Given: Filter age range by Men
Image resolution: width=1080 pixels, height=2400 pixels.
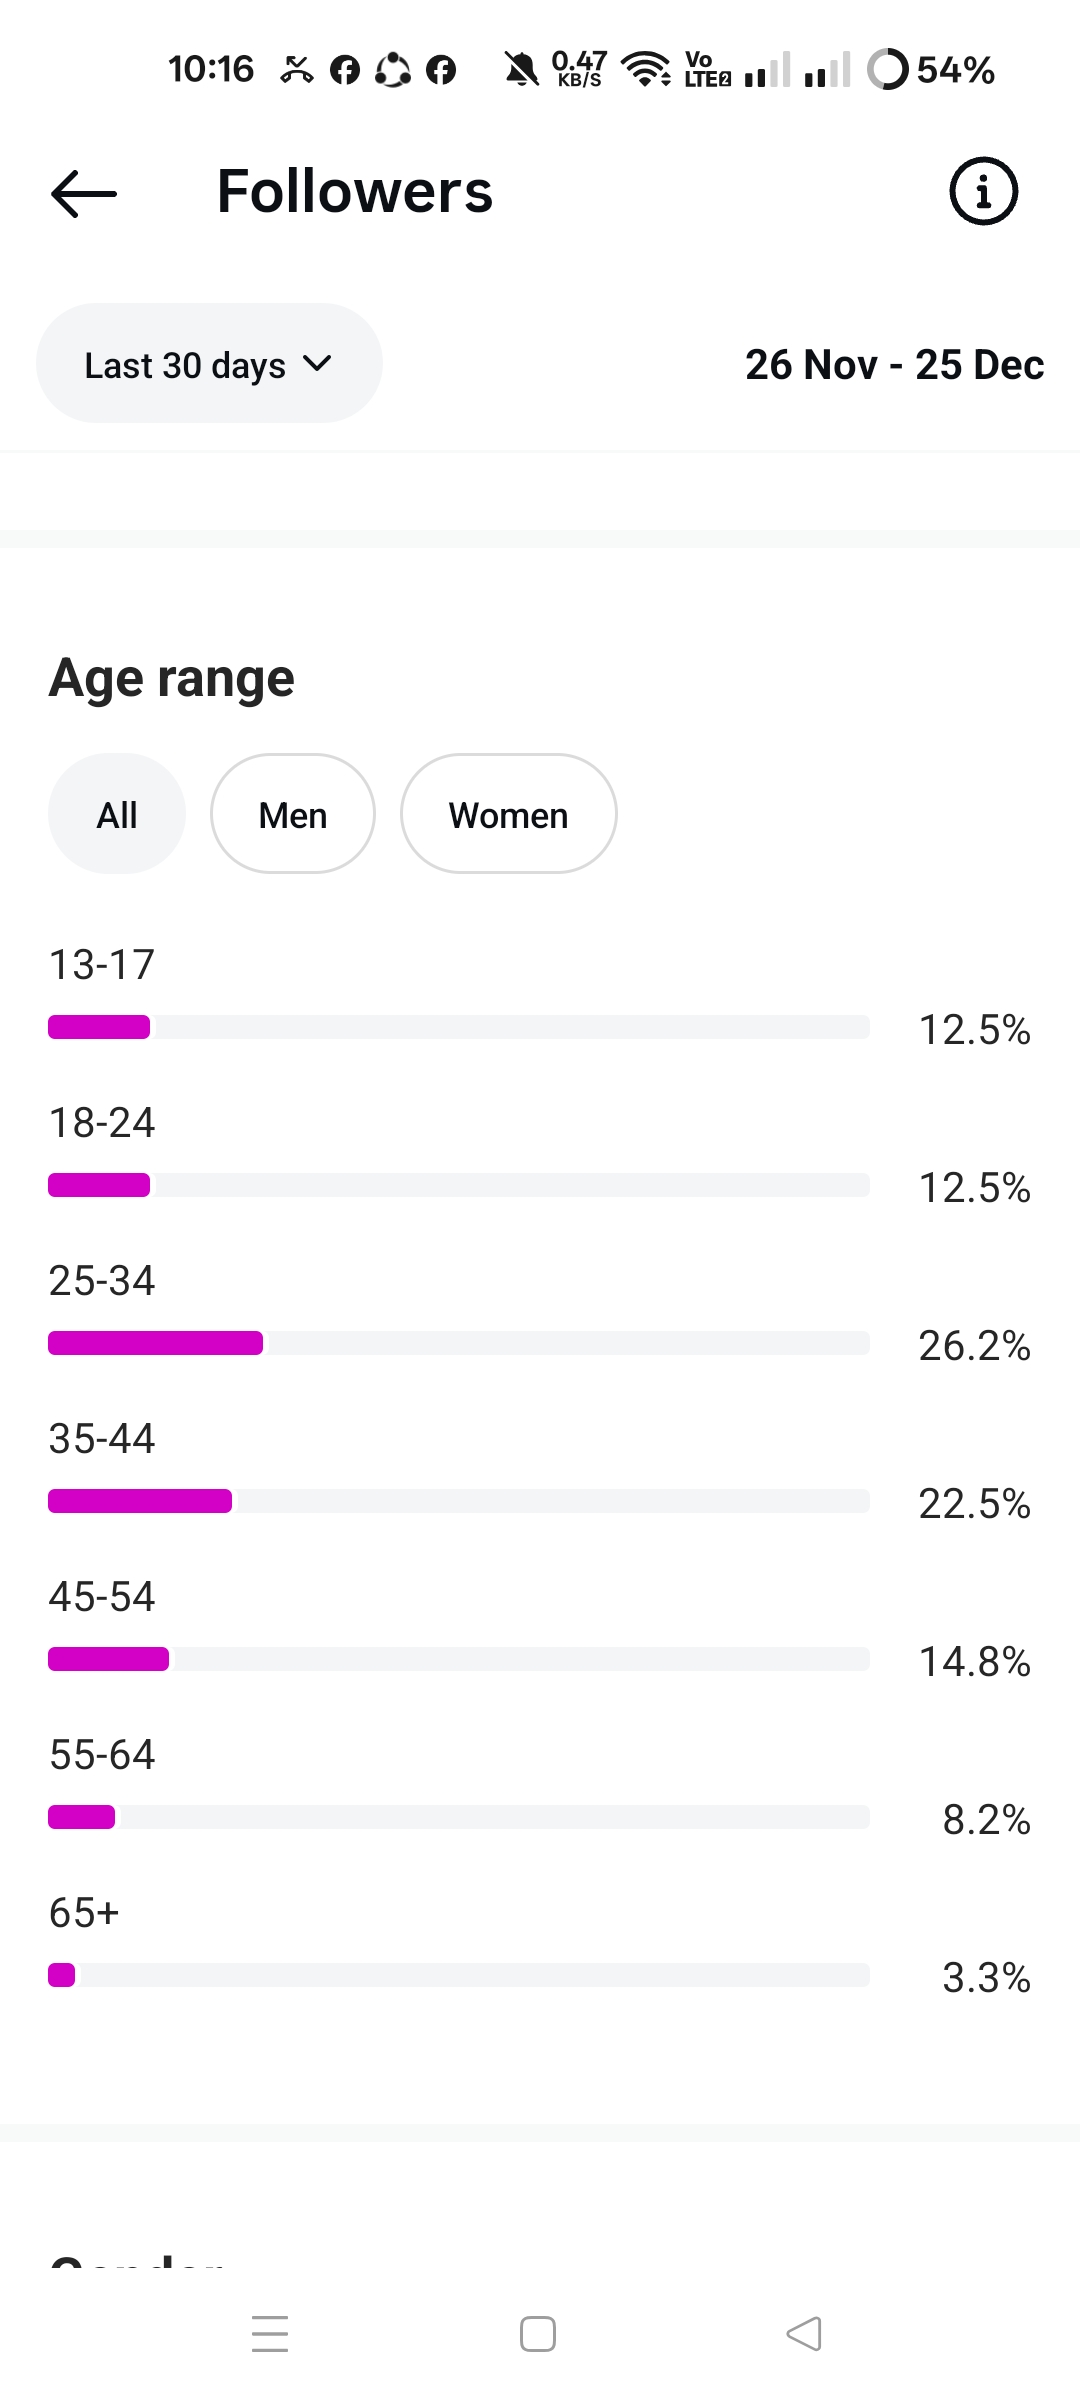Looking at the screenshot, I should tap(293, 814).
